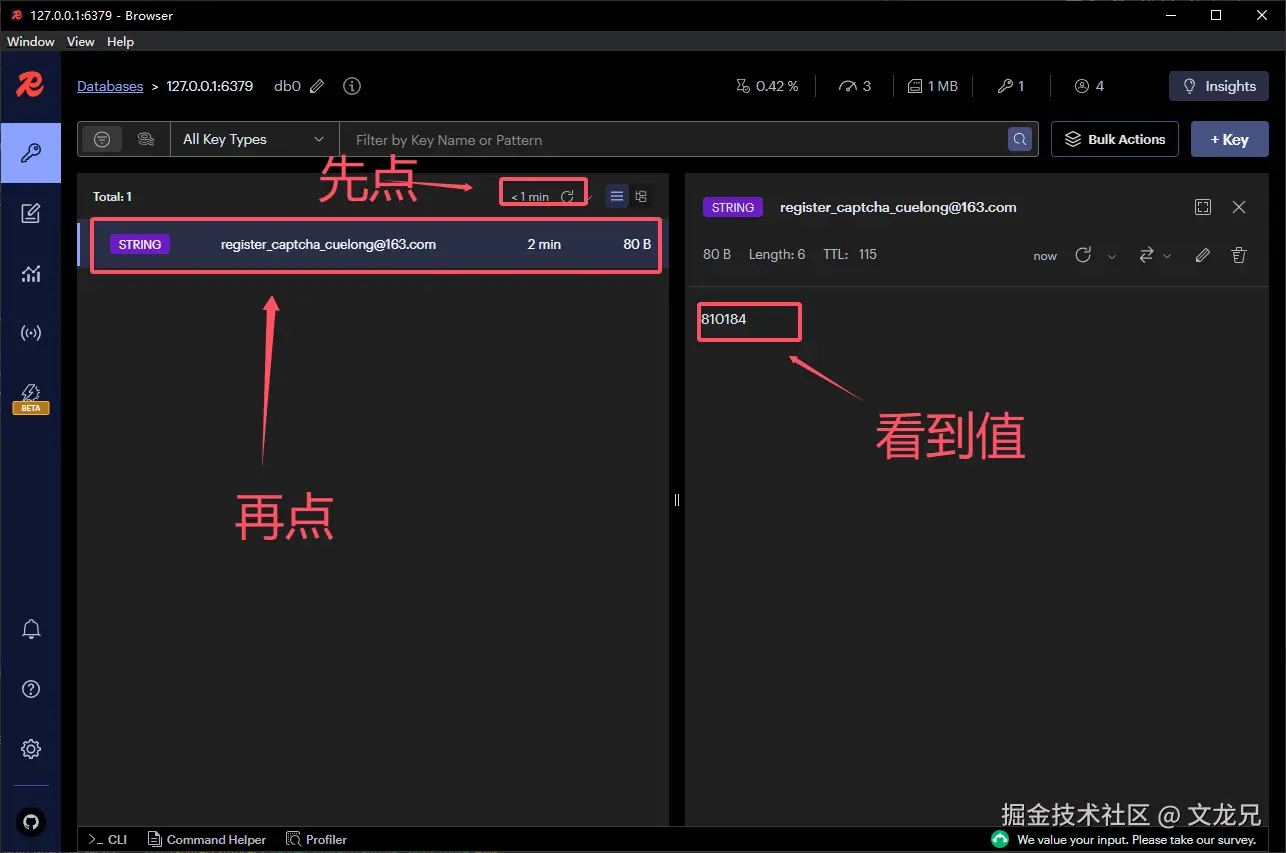Click the 1 MB memory indicator
Viewport: 1286px width, 853px height.
(x=932, y=86)
